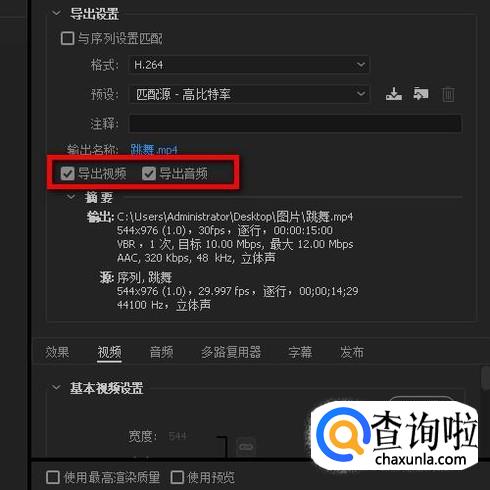Click into the 注释 comment field

[x=295, y=124]
